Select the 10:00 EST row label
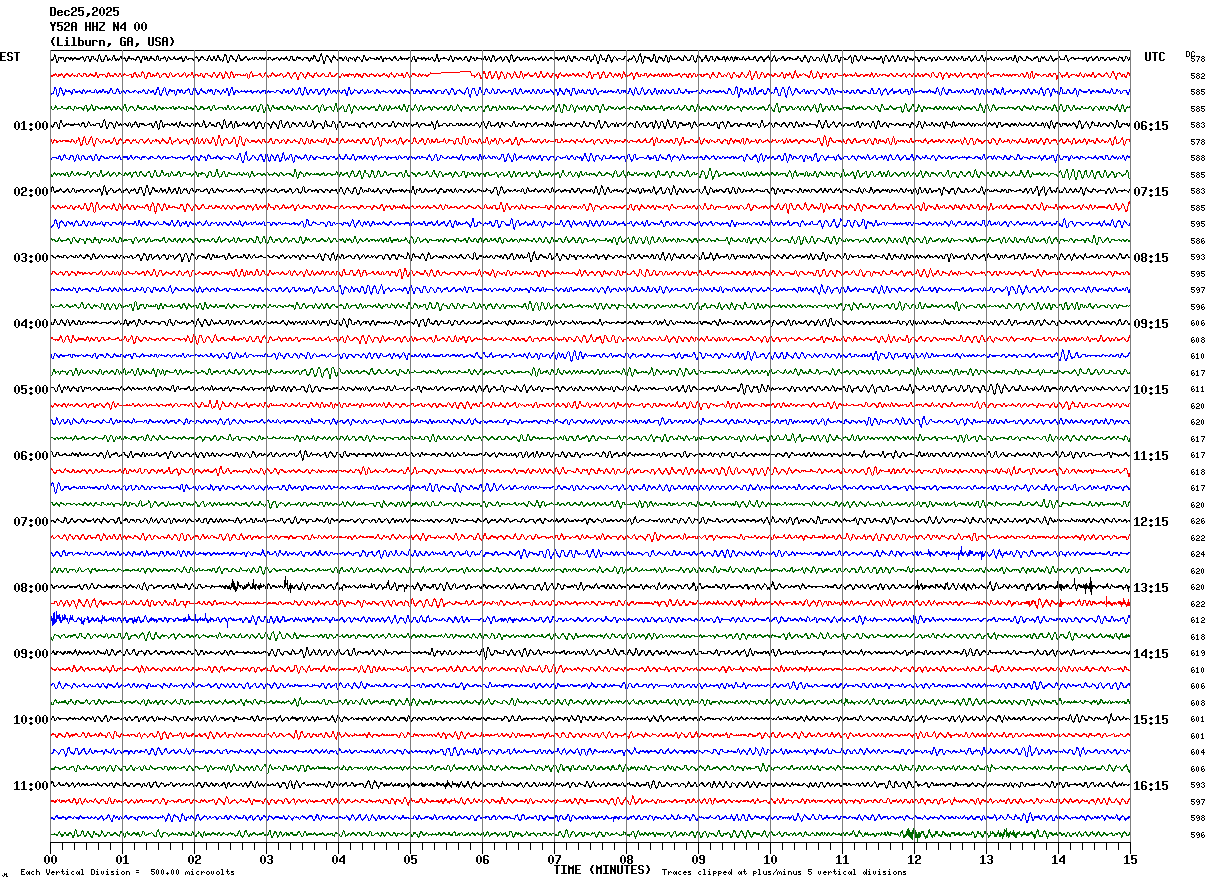This screenshot has width=1210, height=886. point(30,720)
